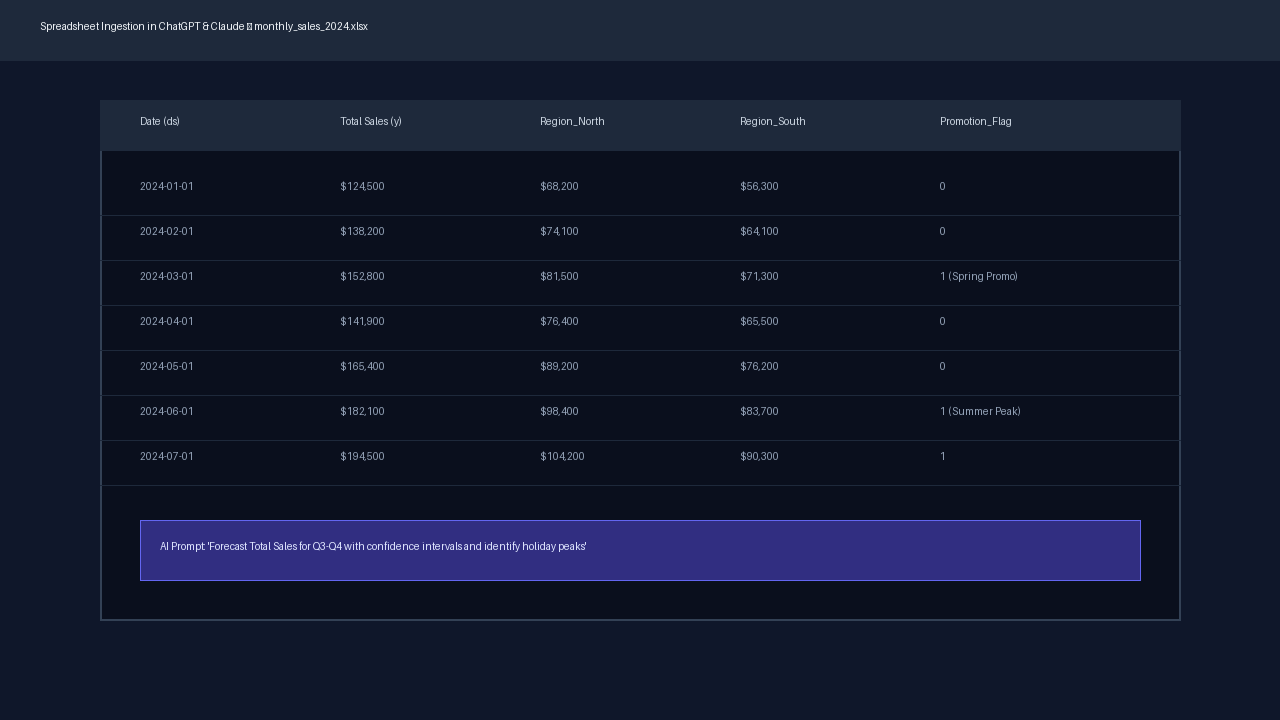
Task: Click the Promotion_Flag cell in the 2024-07-01 row
Action: (942, 456)
